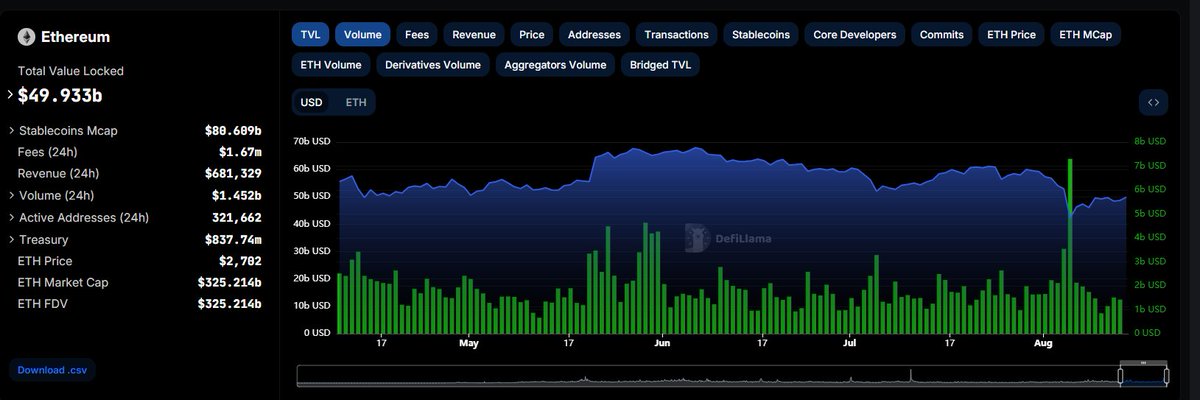1200x400 pixels.
Task: Click the tallest green volume bar in August
Action: coord(1070,246)
